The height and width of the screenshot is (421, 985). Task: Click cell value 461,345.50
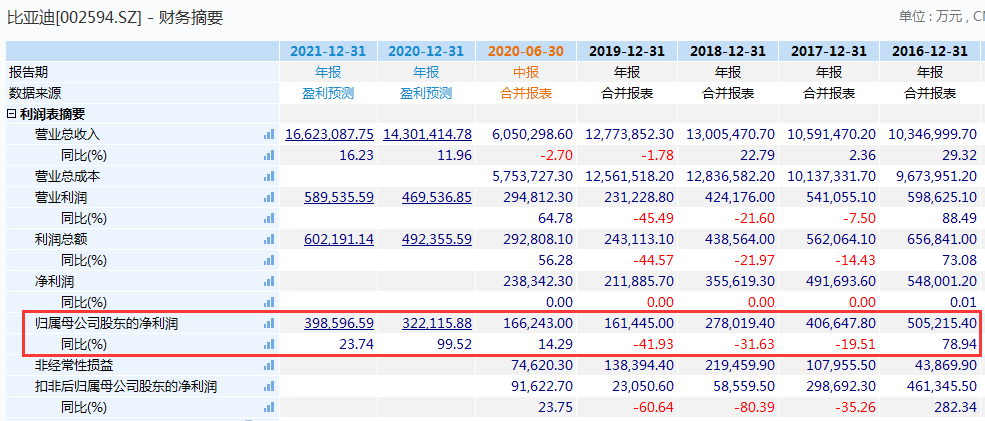pos(942,386)
